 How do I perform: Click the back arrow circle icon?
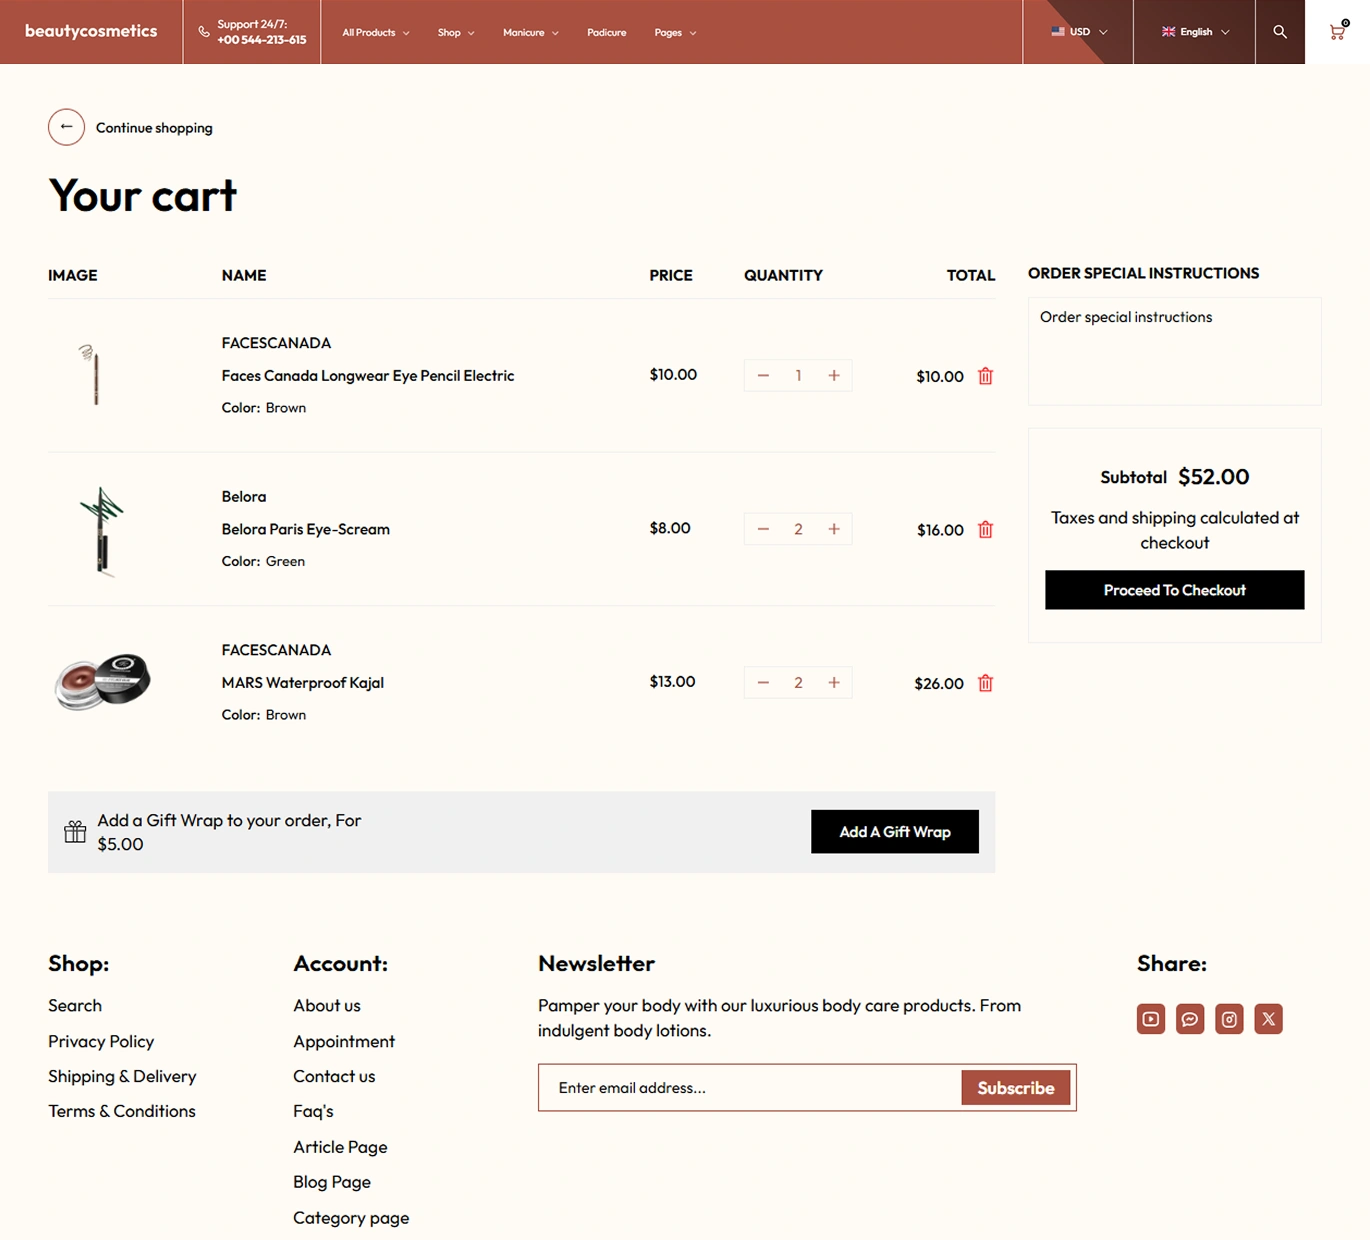[x=66, y=127]
